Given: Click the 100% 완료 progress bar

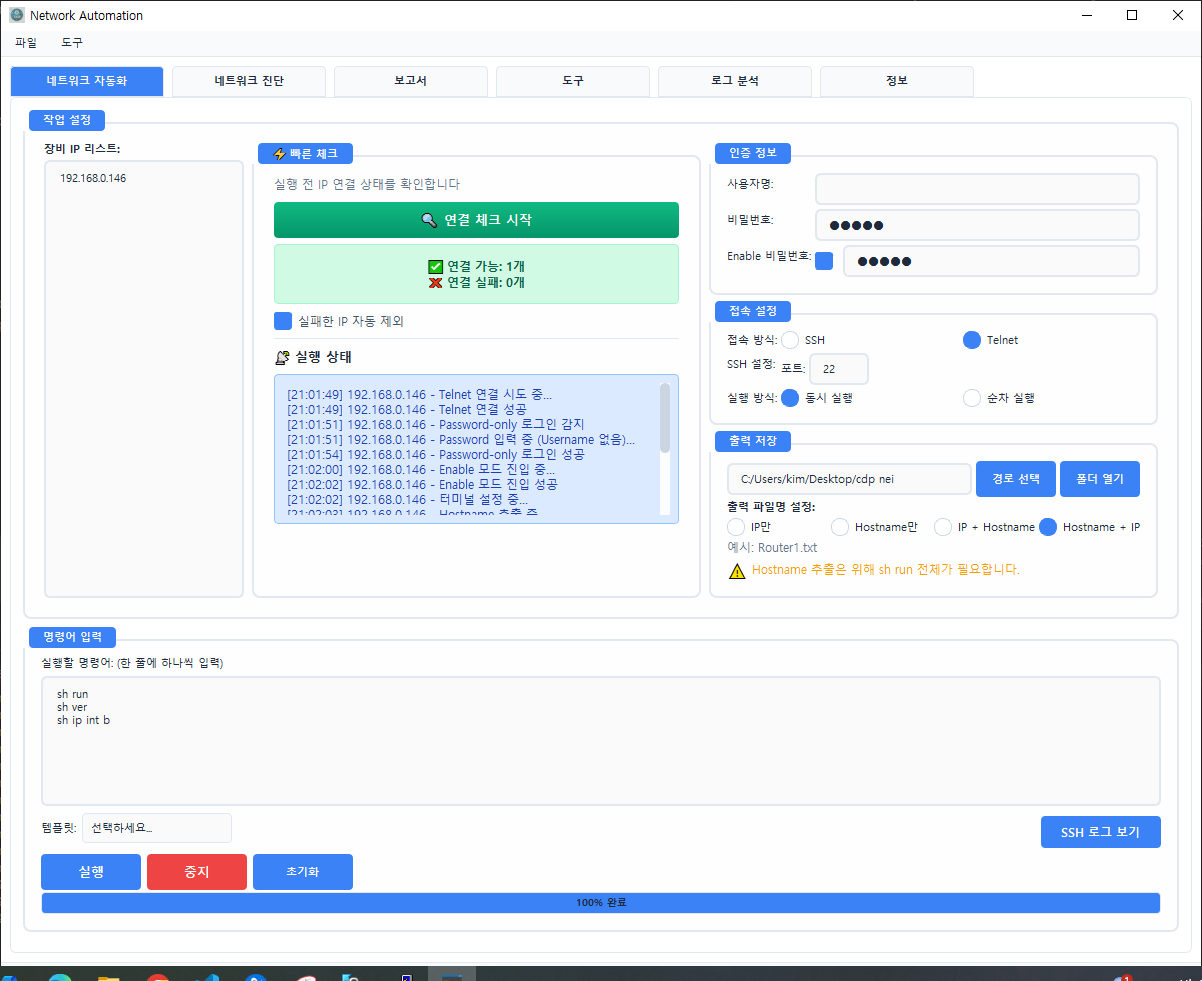Looking at the screenshot, I should click(600, 903).
